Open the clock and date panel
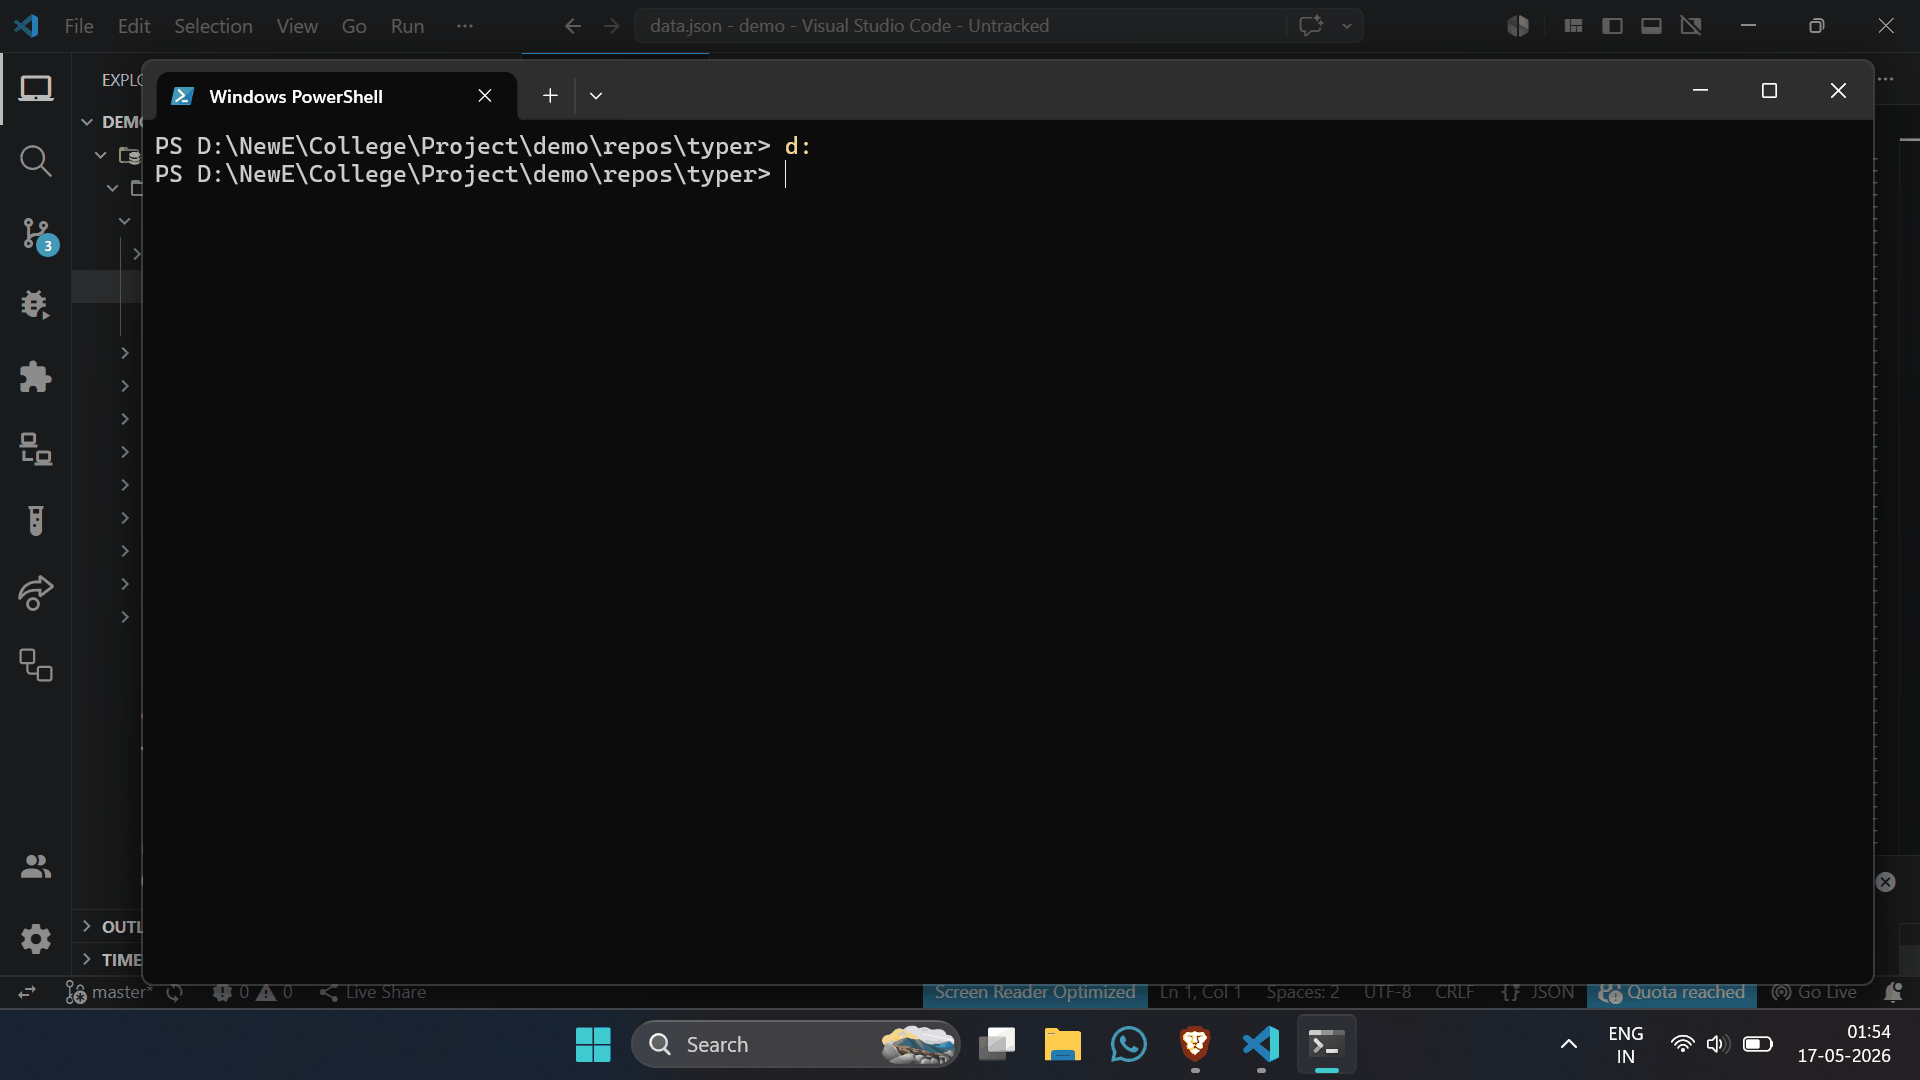The image size is (1920, 1080). tap(1844, 1044)
